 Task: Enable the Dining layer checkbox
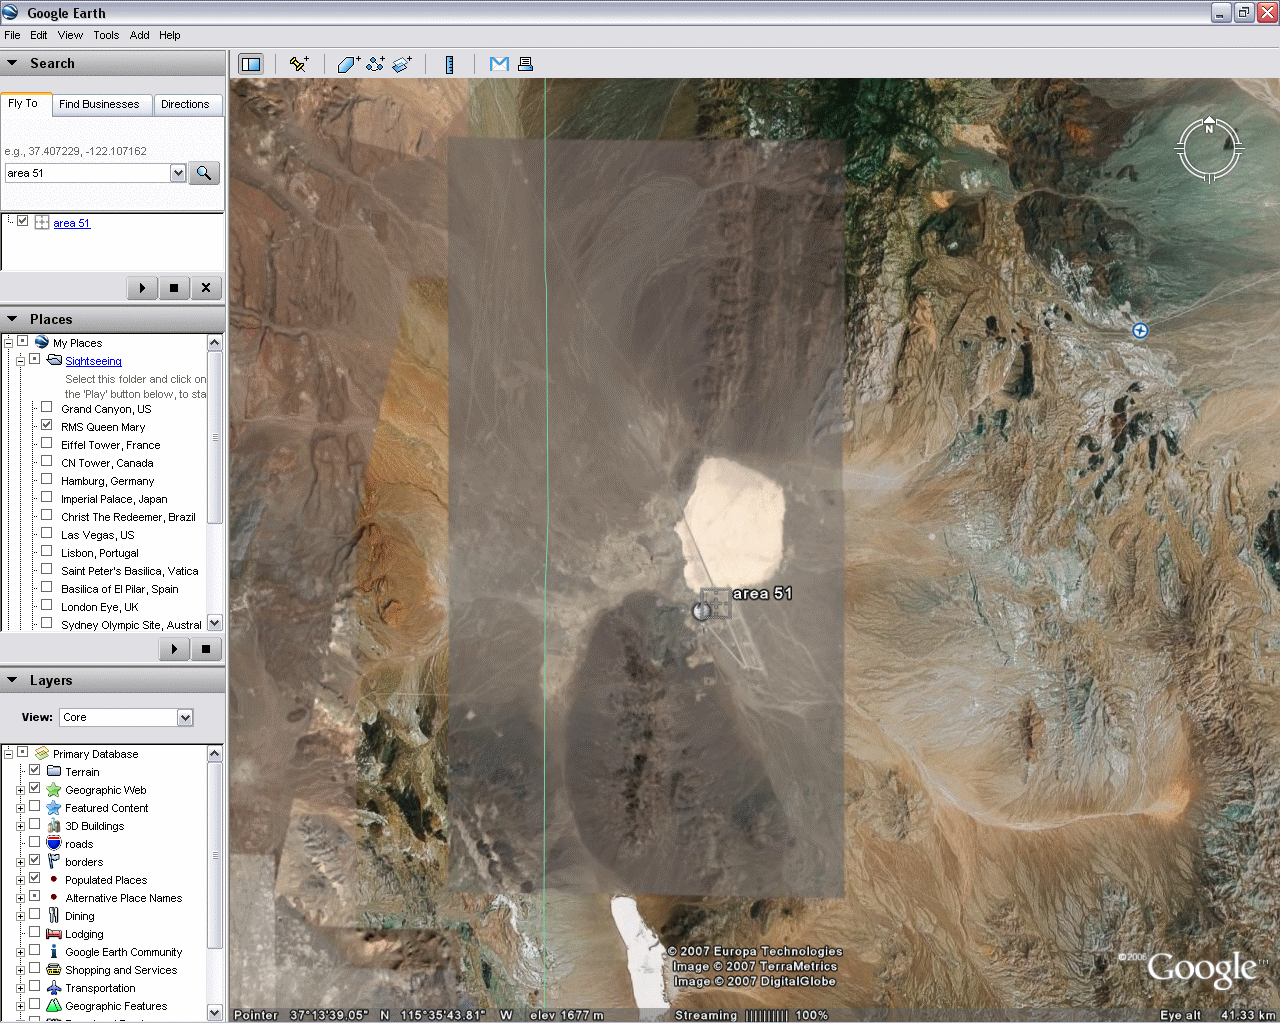[34, 914]
